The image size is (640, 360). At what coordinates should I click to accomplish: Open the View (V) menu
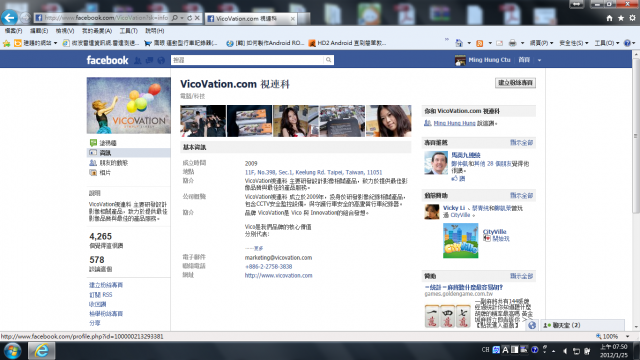pos(65,31)
